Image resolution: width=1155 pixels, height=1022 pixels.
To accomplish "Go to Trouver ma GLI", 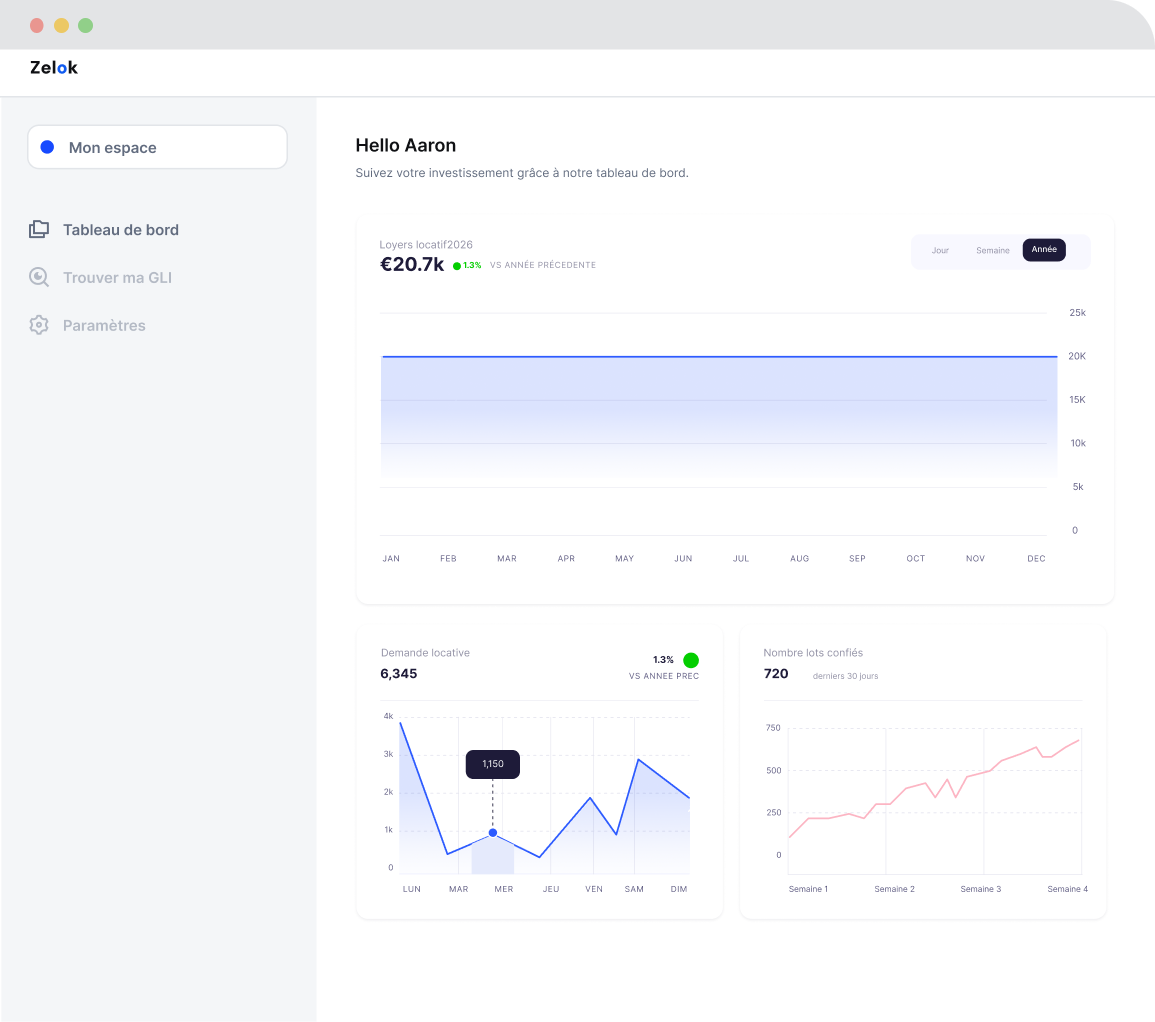I will pos(117,277).
